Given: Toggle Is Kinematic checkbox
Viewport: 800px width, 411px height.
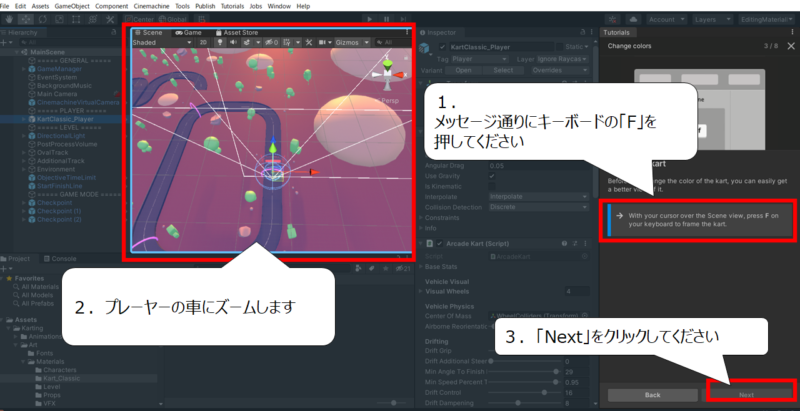Looking at the screenshot, I should pos(492,187).
